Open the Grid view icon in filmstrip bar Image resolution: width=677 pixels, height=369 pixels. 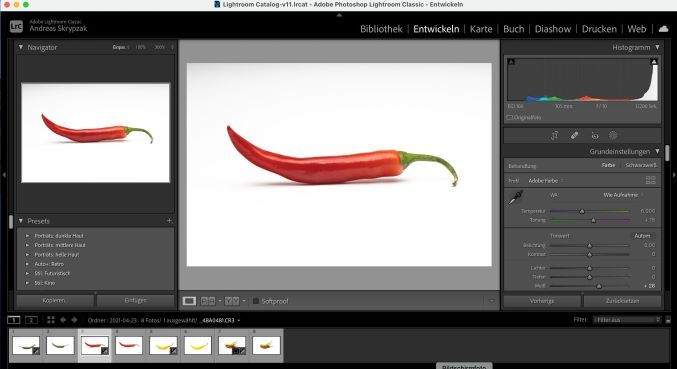[51, 320]
